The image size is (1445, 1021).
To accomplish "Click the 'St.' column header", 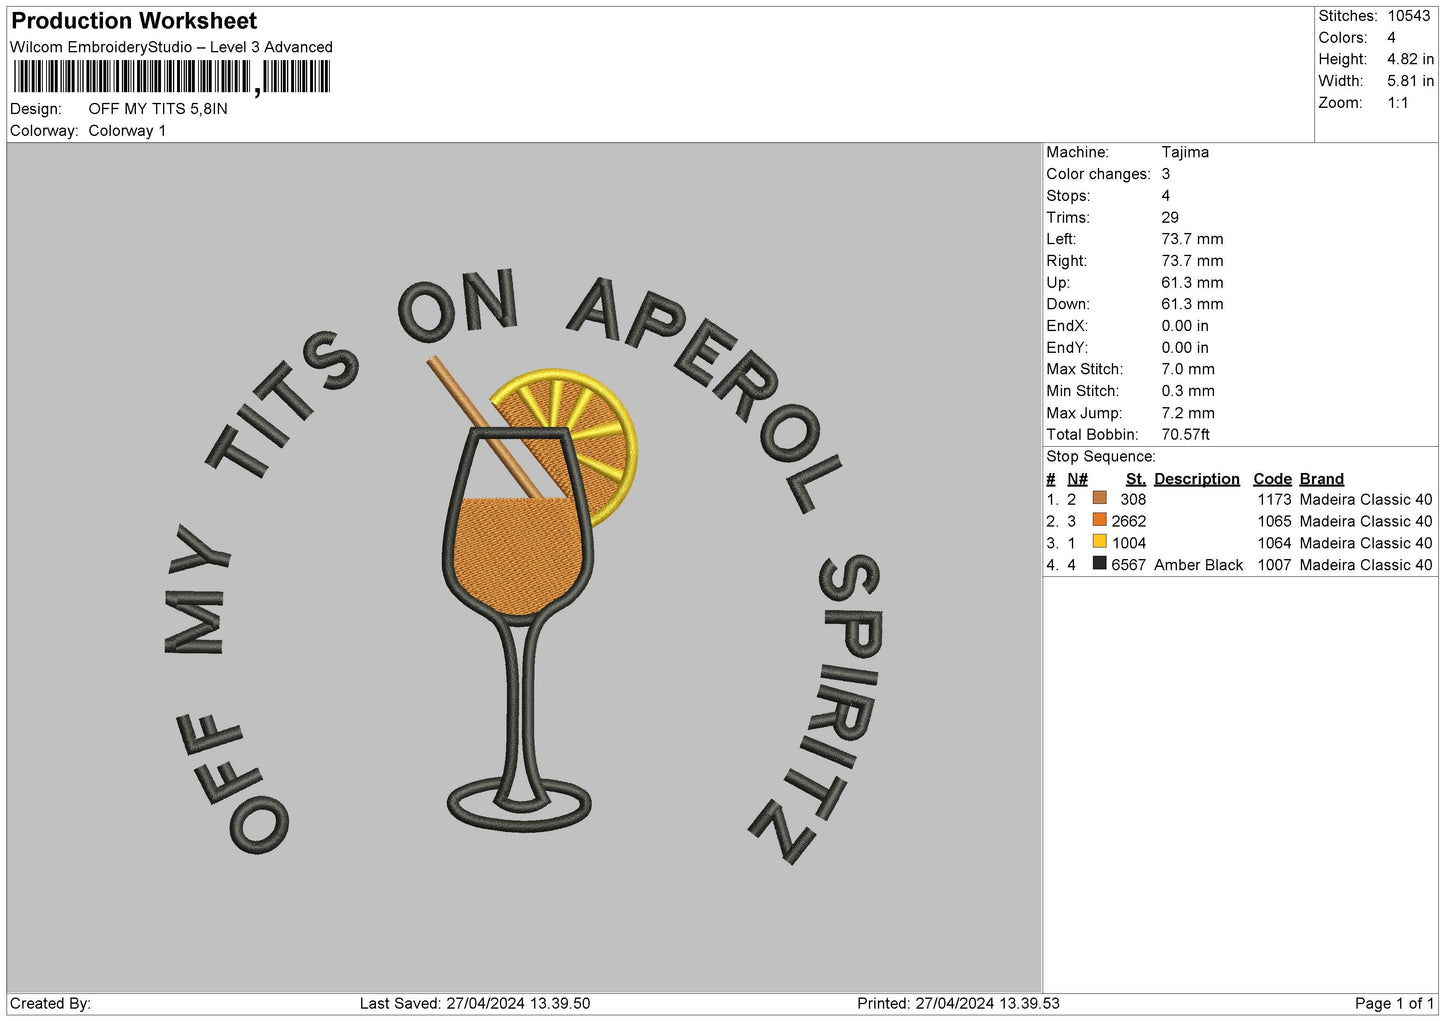I will [x=1135, y=479].
